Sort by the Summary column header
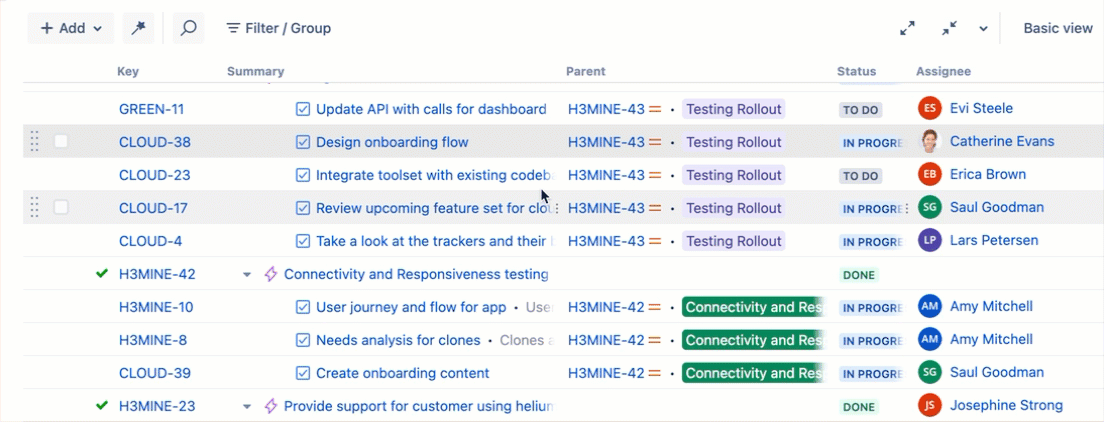This screenshot has height=422, width=1104. click(x=256, y=71)
